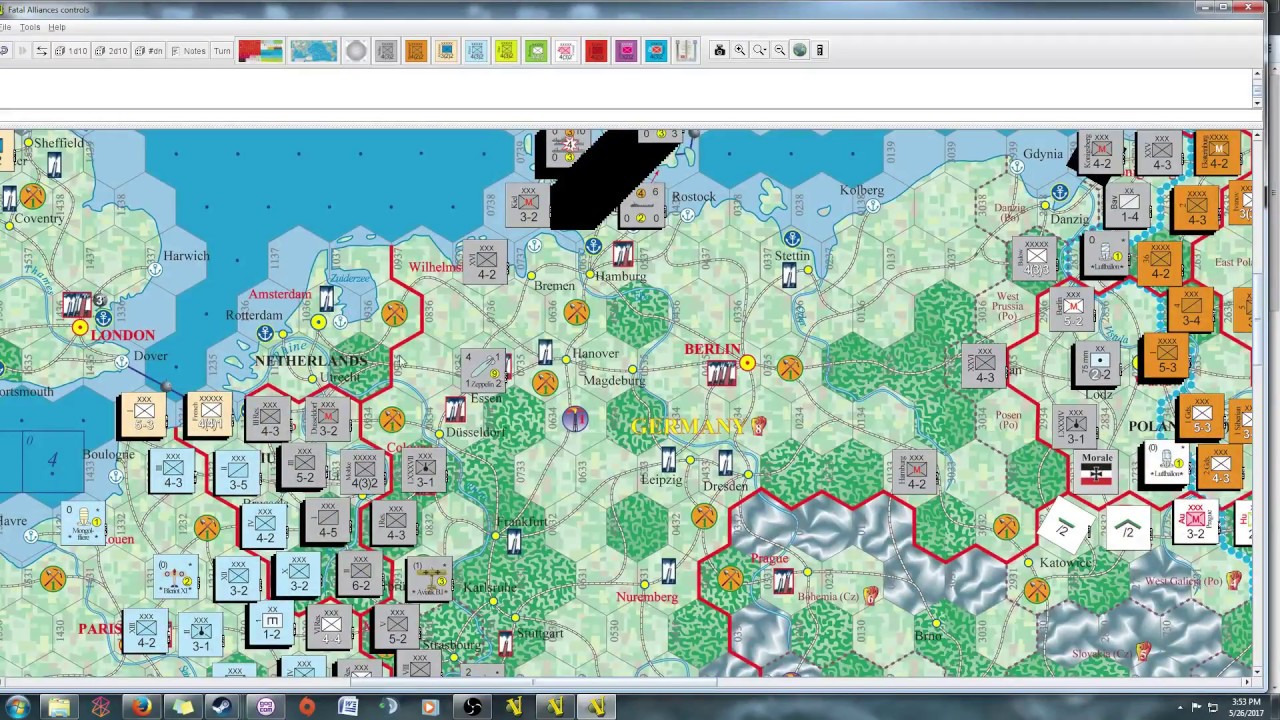Screen dimensions: 1280x720
Task: Click the chat panel scroll-up arrow
Action: pyautogui.click(x=1258, y=75)
